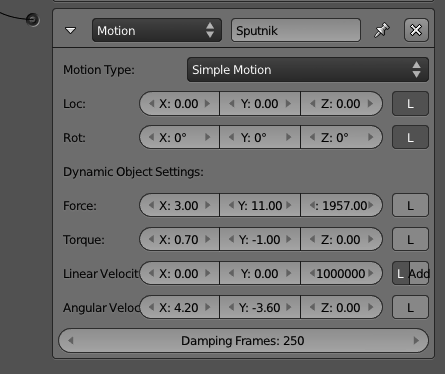Image resolution: width=445 pixels, height=374 pixels.
Task: Increase Force X with right arrow
Action: pyautogui.click(x=208, y=205)
